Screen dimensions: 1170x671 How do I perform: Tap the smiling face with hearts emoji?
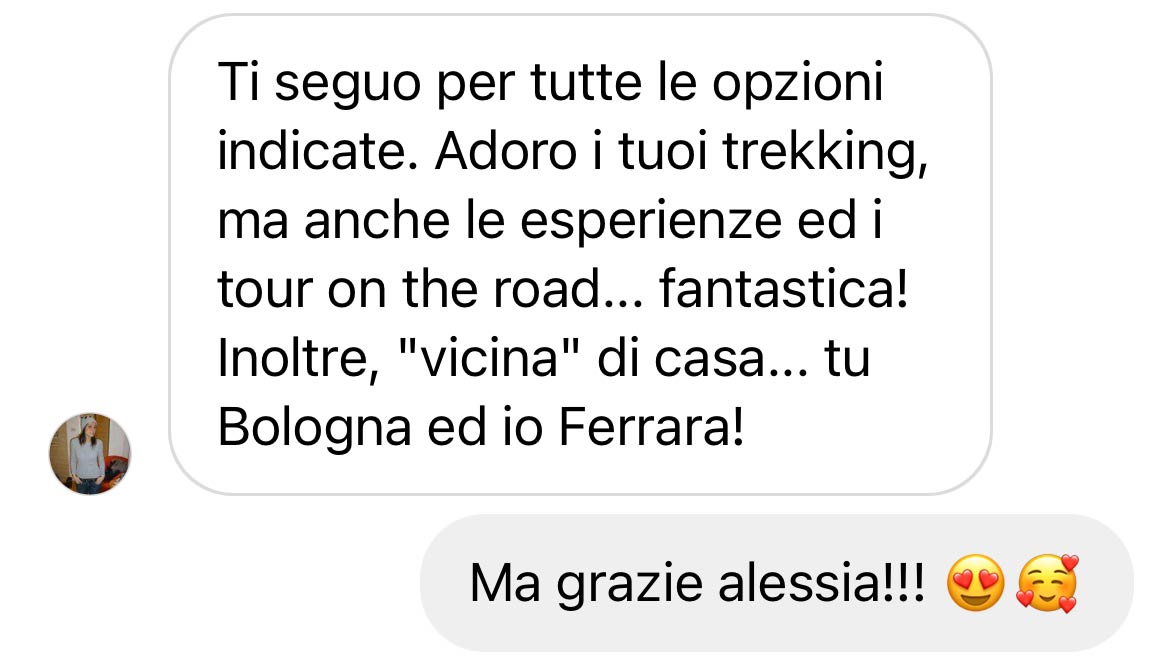pos(1048,583)
